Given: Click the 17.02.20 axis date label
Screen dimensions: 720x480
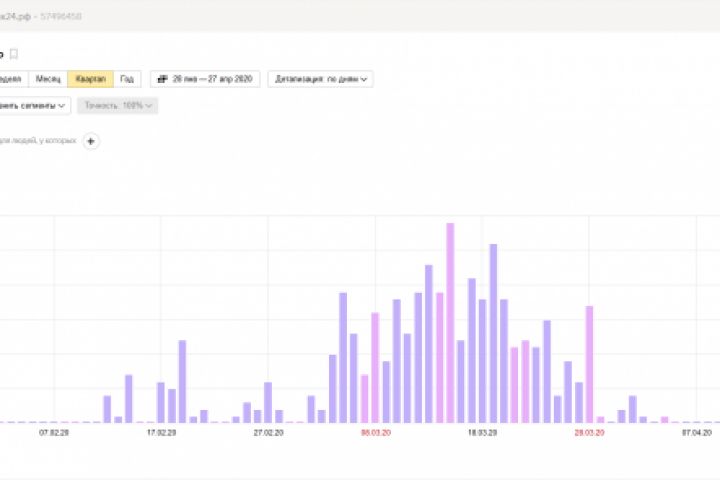Looking at the screenshot, I should tap(161, 433).
